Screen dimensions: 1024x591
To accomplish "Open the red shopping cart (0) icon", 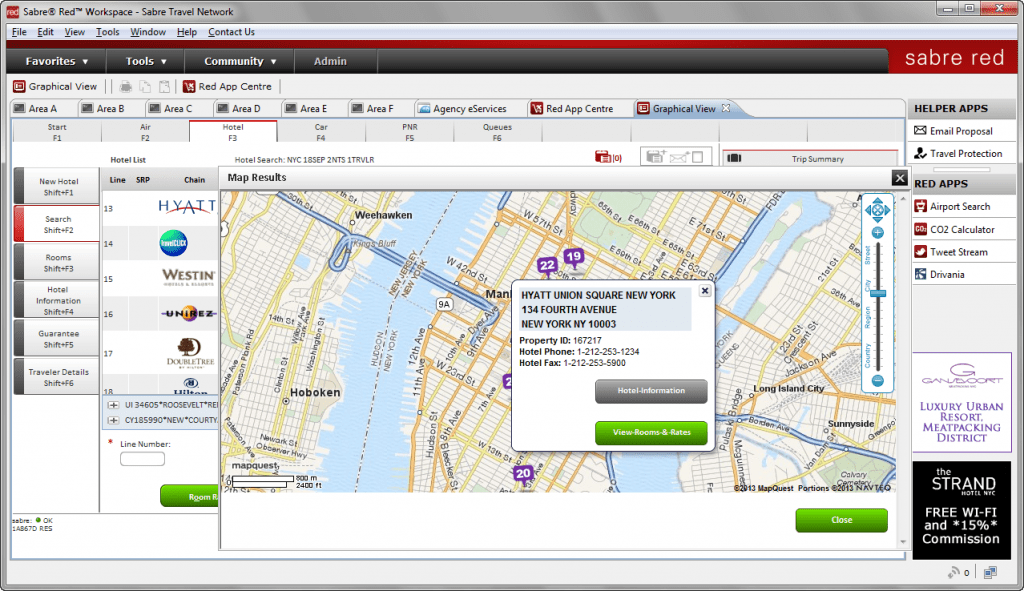I will click(x=608, y=157).
